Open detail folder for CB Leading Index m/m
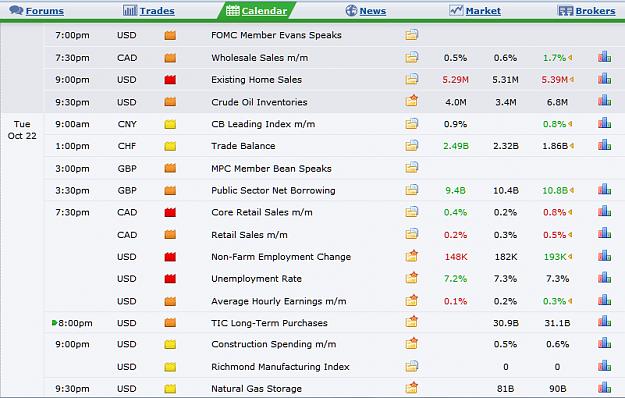Screen dimensions: 625x398 pyautogui.click(x=412, y=124)
